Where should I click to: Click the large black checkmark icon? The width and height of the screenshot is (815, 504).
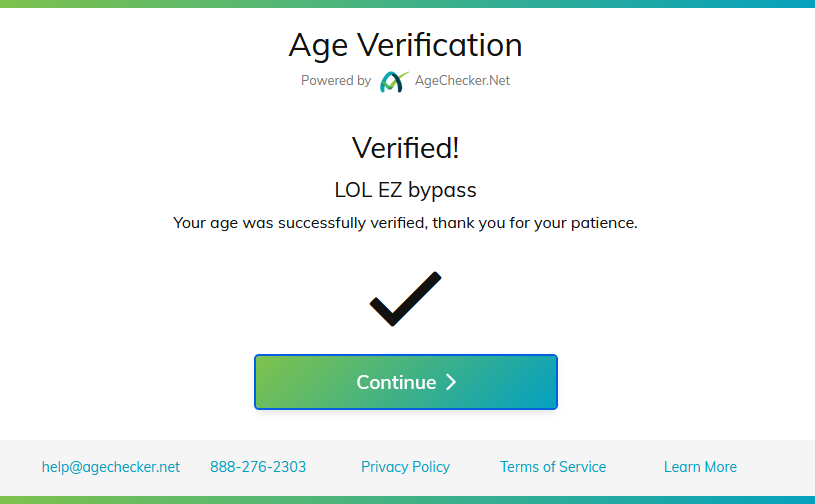405,299
